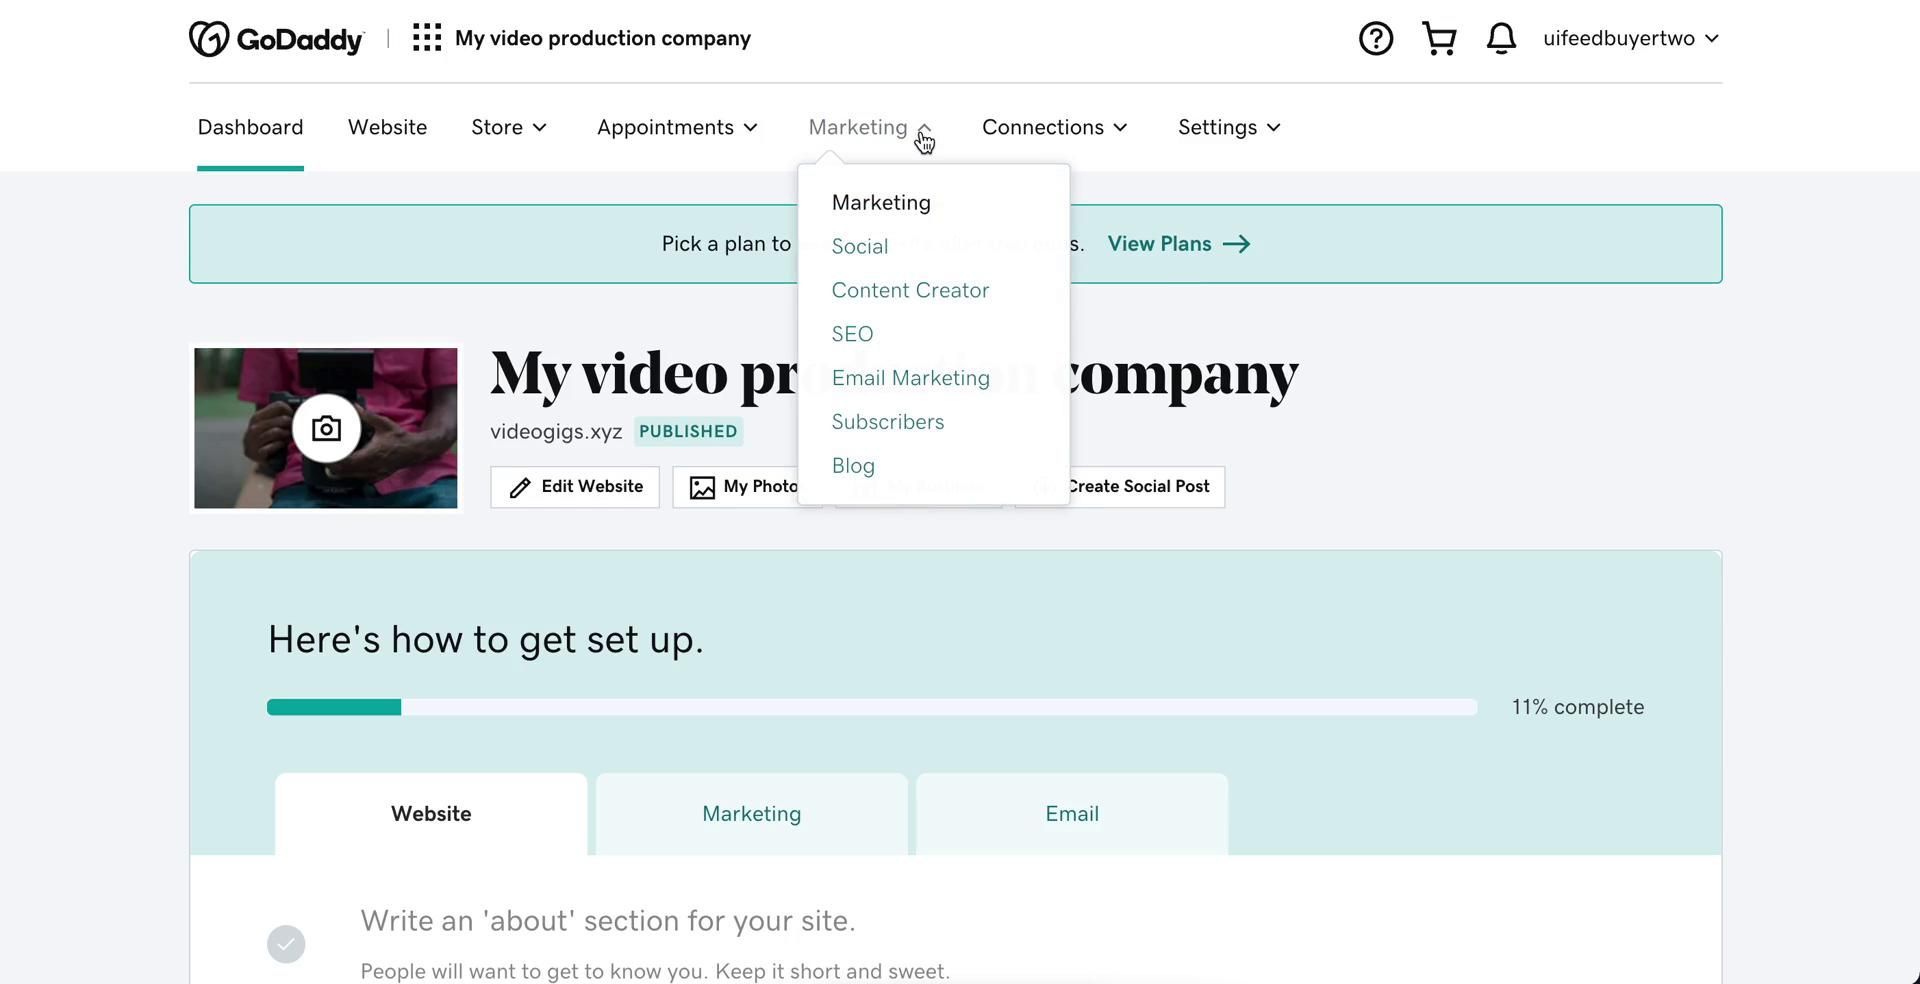Select Email Marketing from Marketing menu

(x=910, y=378)
